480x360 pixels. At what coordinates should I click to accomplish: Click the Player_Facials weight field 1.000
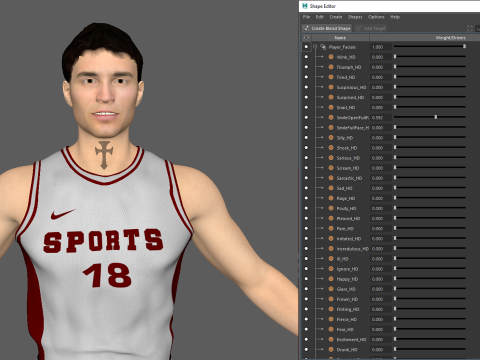tap(381, 47)
